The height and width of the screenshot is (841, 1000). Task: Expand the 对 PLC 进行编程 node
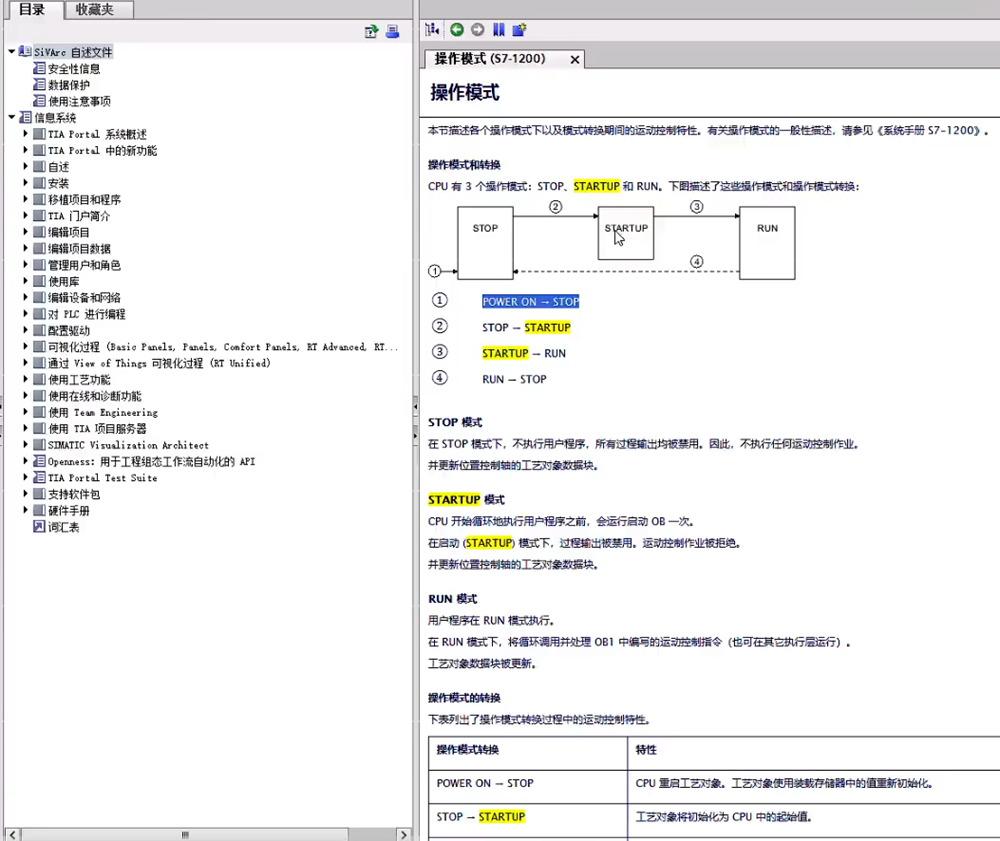coord(26,314)
